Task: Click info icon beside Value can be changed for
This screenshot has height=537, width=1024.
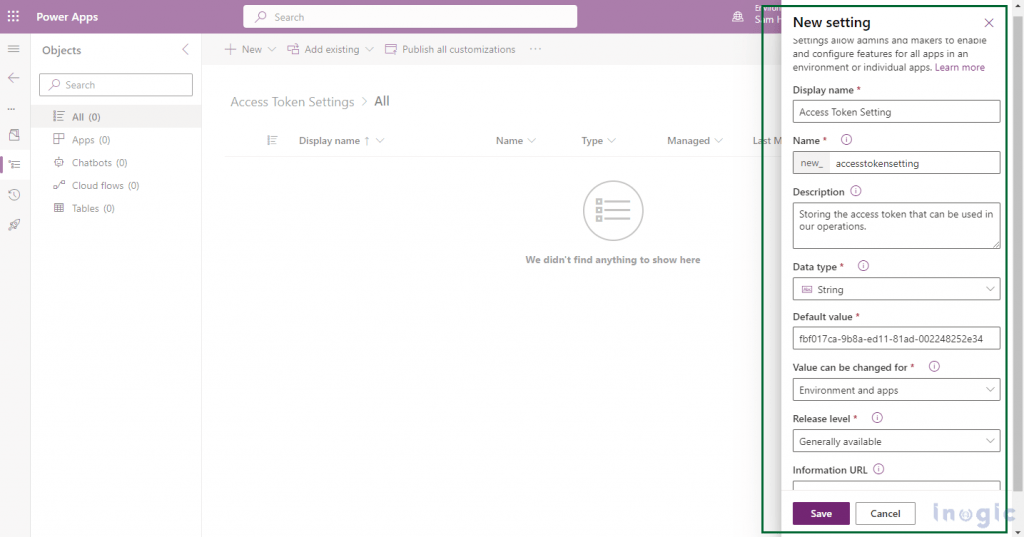Action: pyautogui.click(x=935, y=366)
